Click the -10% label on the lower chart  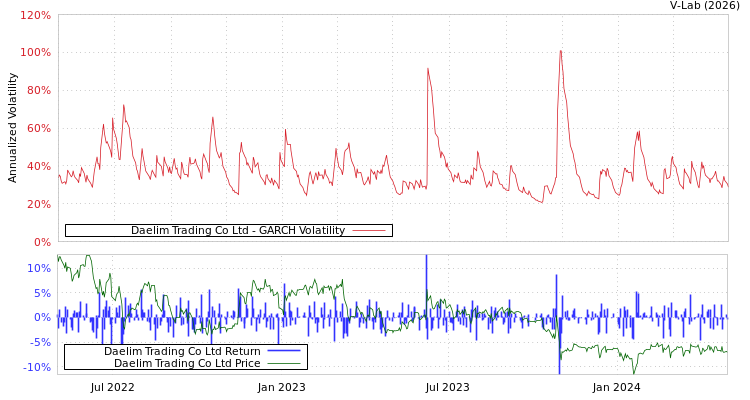pos(38,367)
